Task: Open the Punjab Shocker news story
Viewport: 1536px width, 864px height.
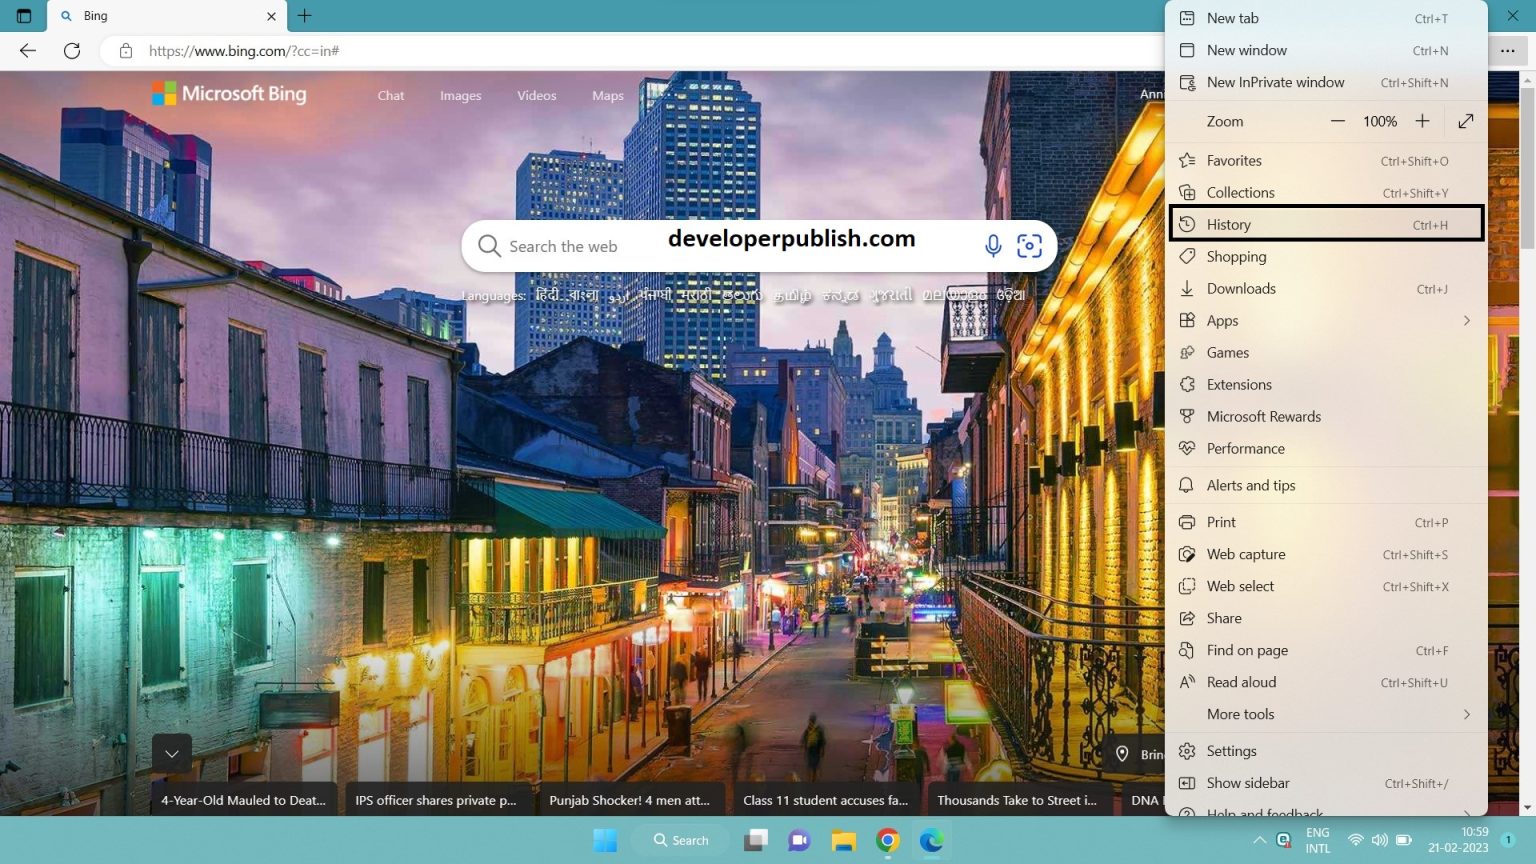Action: [x=630, y=800]
